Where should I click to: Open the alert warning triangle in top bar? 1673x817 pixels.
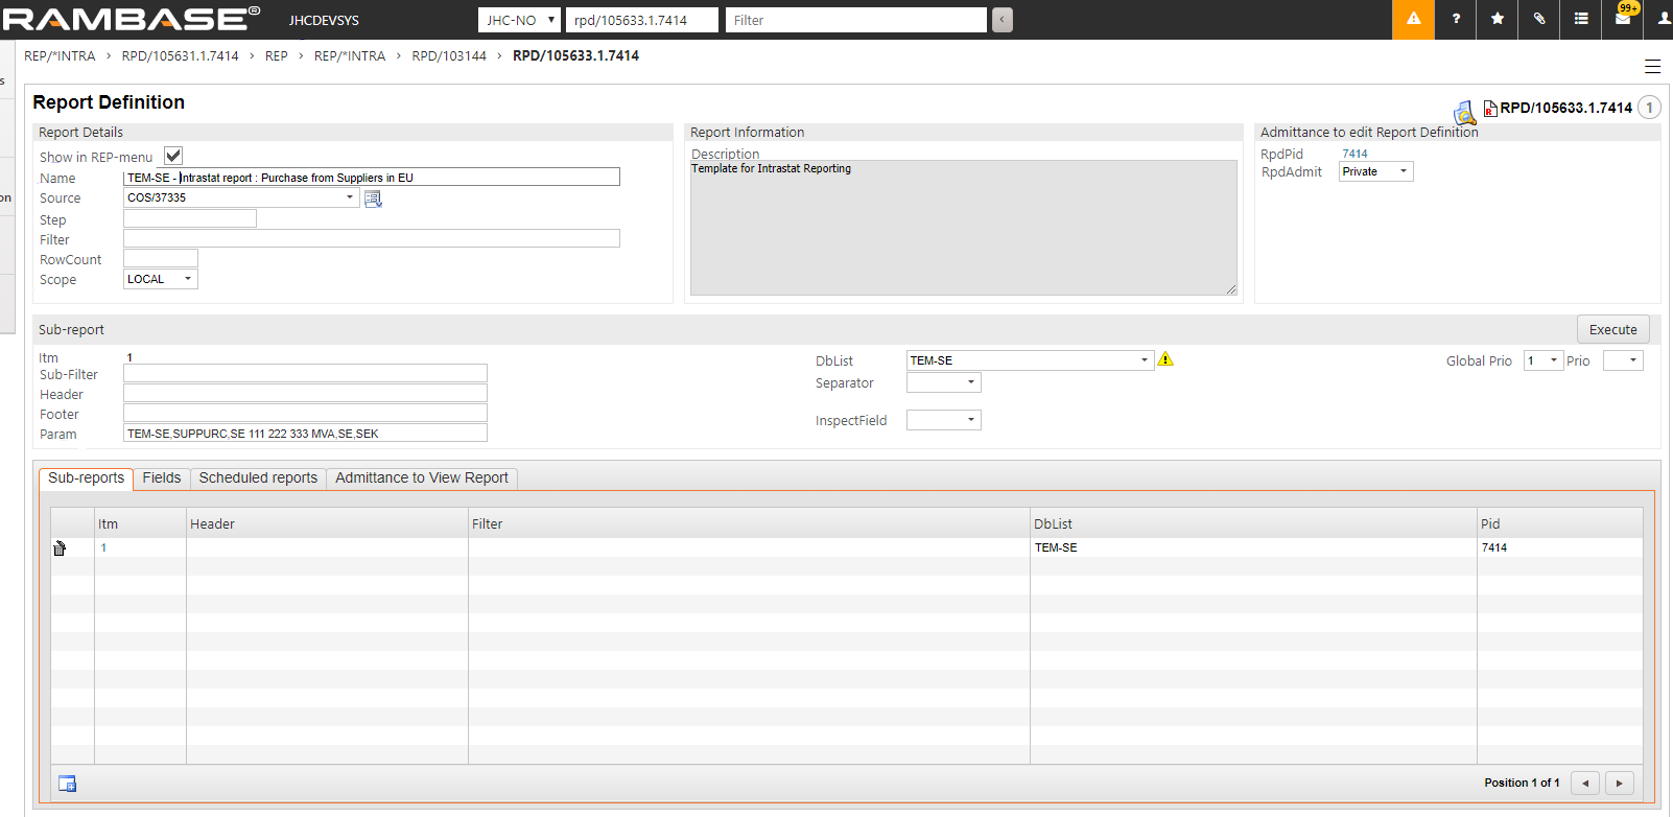click(1413, 19)
